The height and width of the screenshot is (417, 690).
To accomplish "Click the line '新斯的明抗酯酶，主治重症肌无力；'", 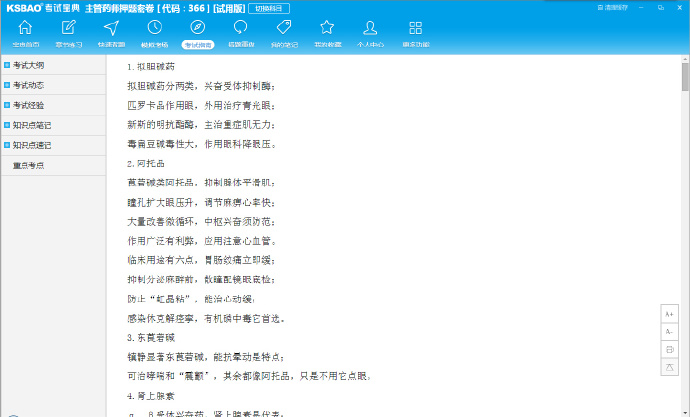I will click(202, 125).
